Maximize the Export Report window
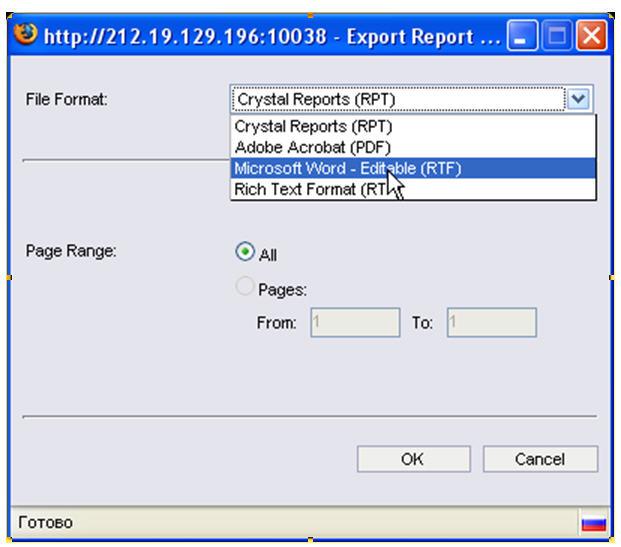This screenshot has width=621, height=547. pos(557,36)
